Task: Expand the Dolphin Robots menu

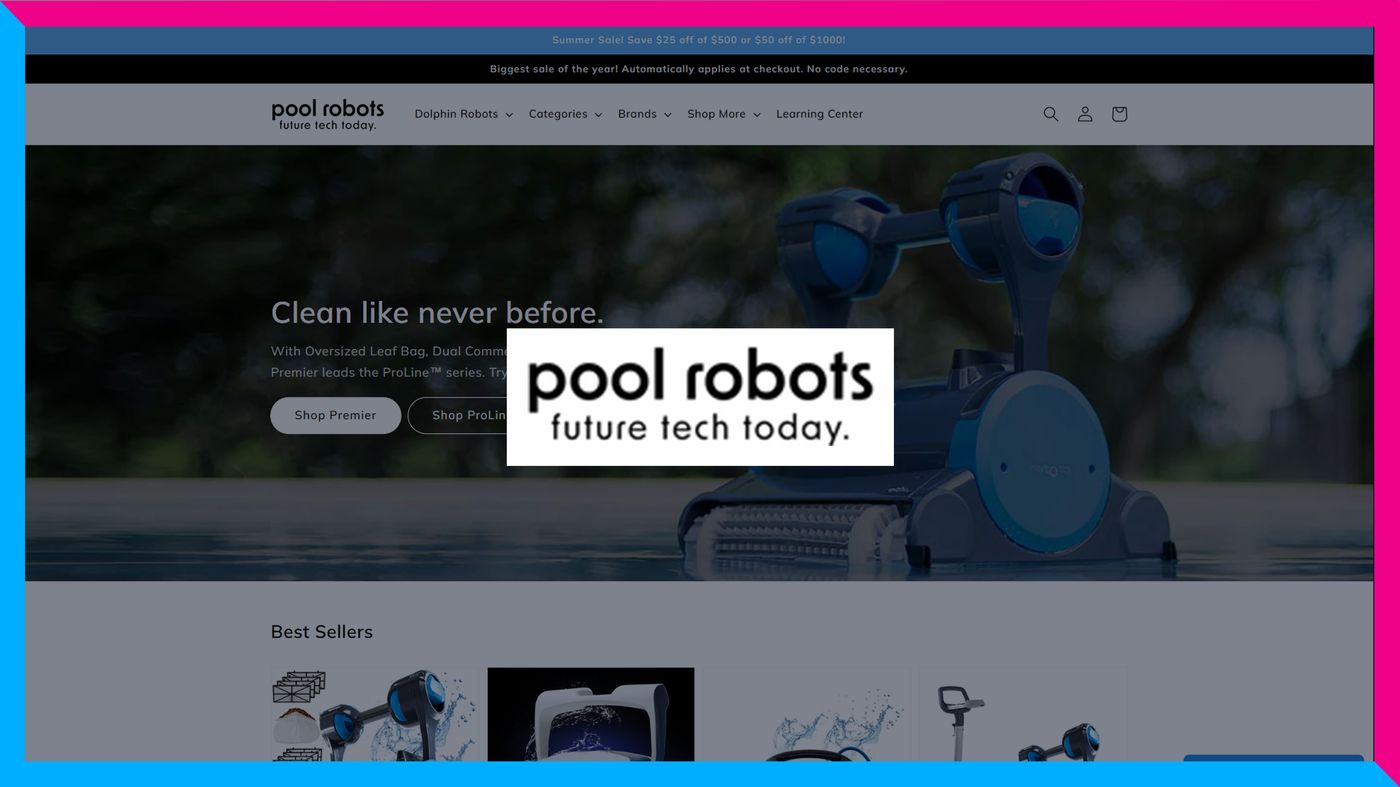Action: pos(464,114)
